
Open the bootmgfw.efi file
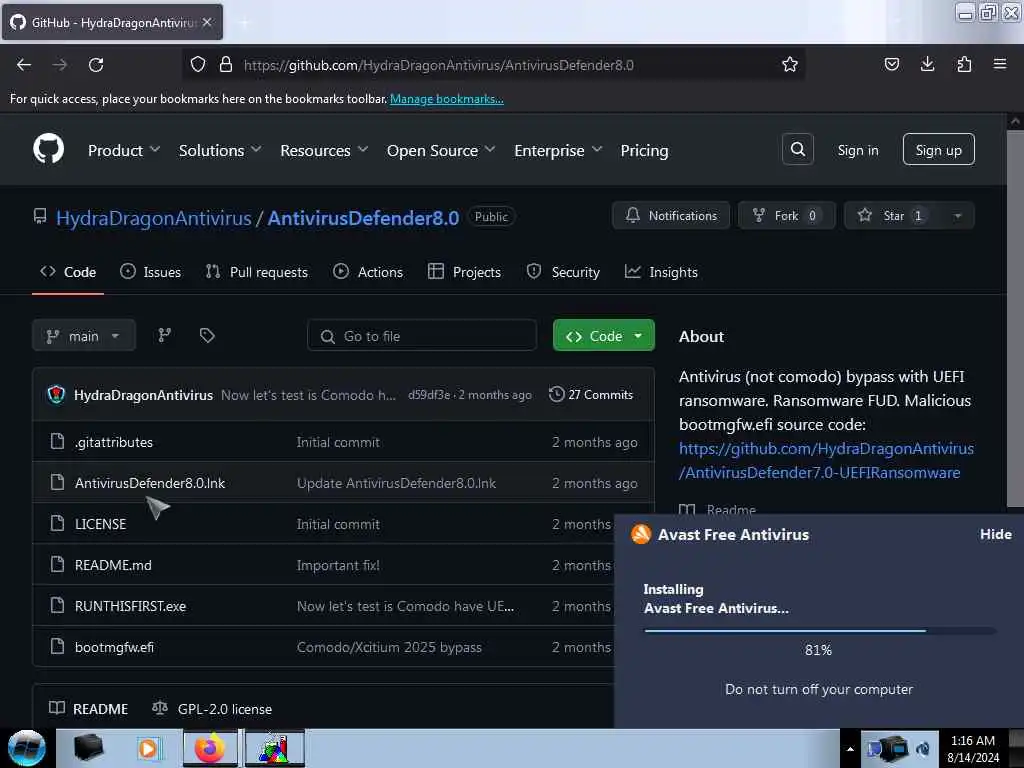(114, 647)
